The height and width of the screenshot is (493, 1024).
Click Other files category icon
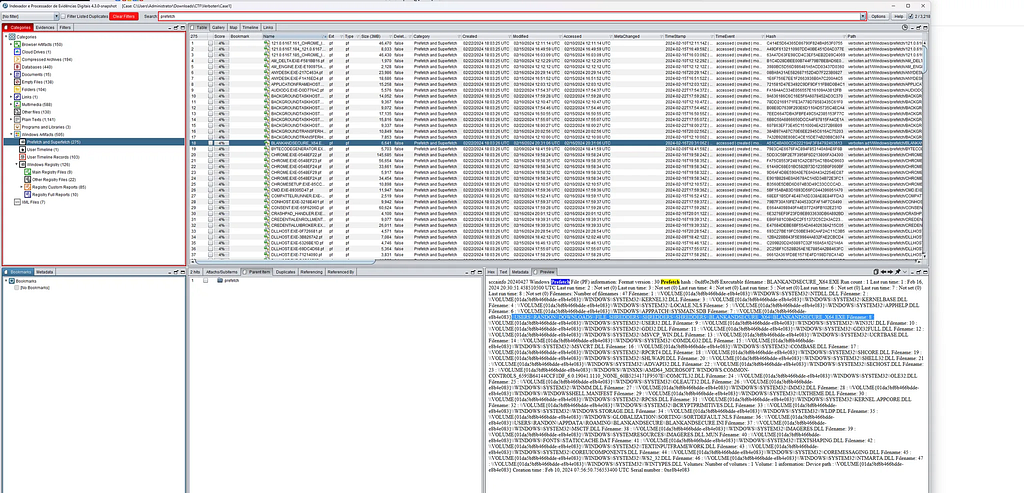pos(16,112)
